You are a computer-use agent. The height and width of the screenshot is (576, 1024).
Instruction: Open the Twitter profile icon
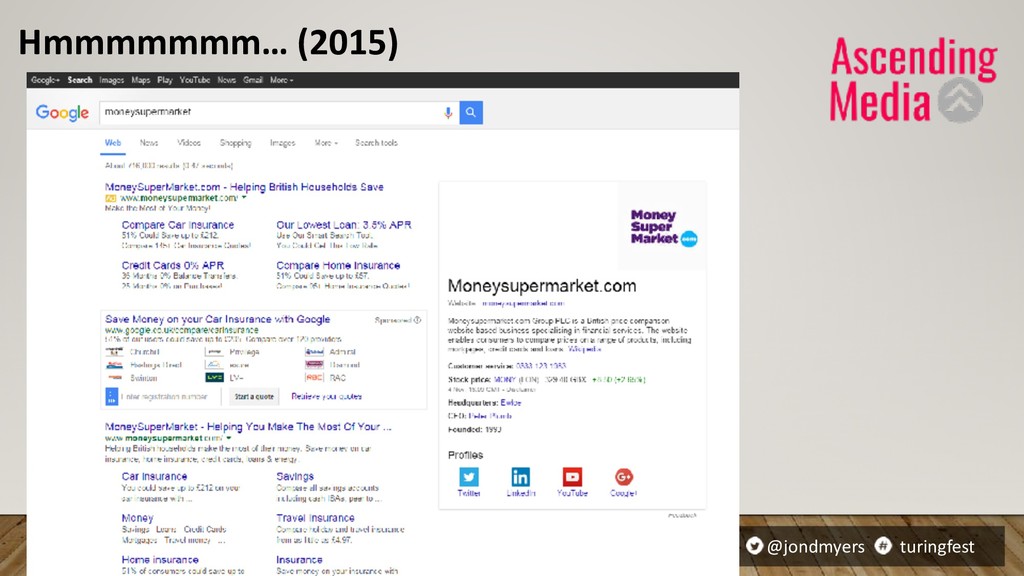(468, 477)
